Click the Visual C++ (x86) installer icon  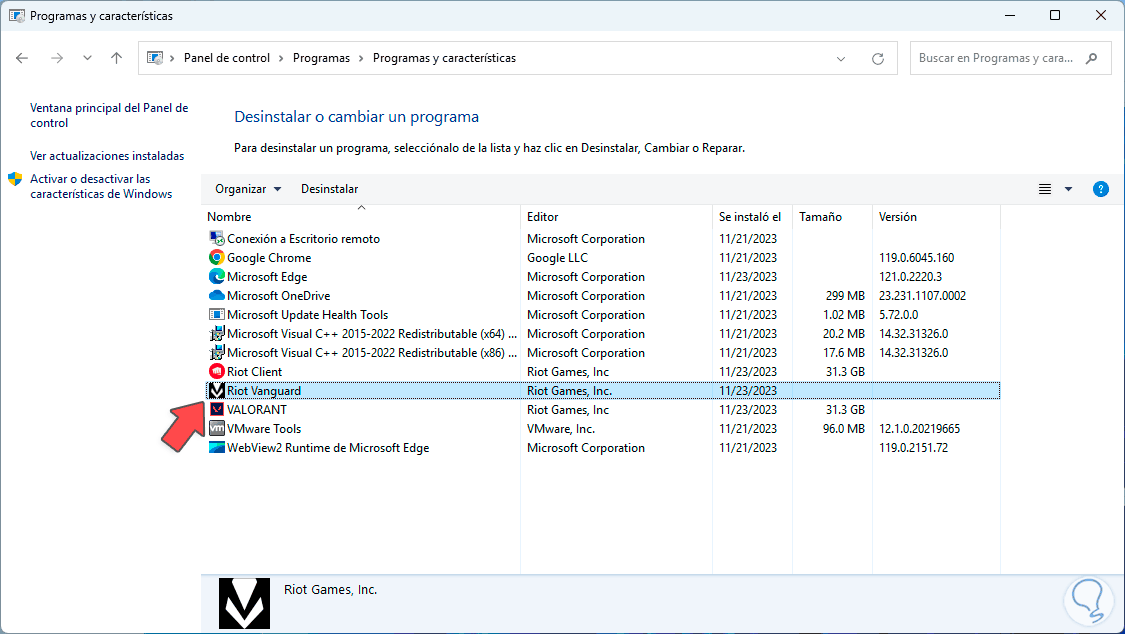(217, 352)
